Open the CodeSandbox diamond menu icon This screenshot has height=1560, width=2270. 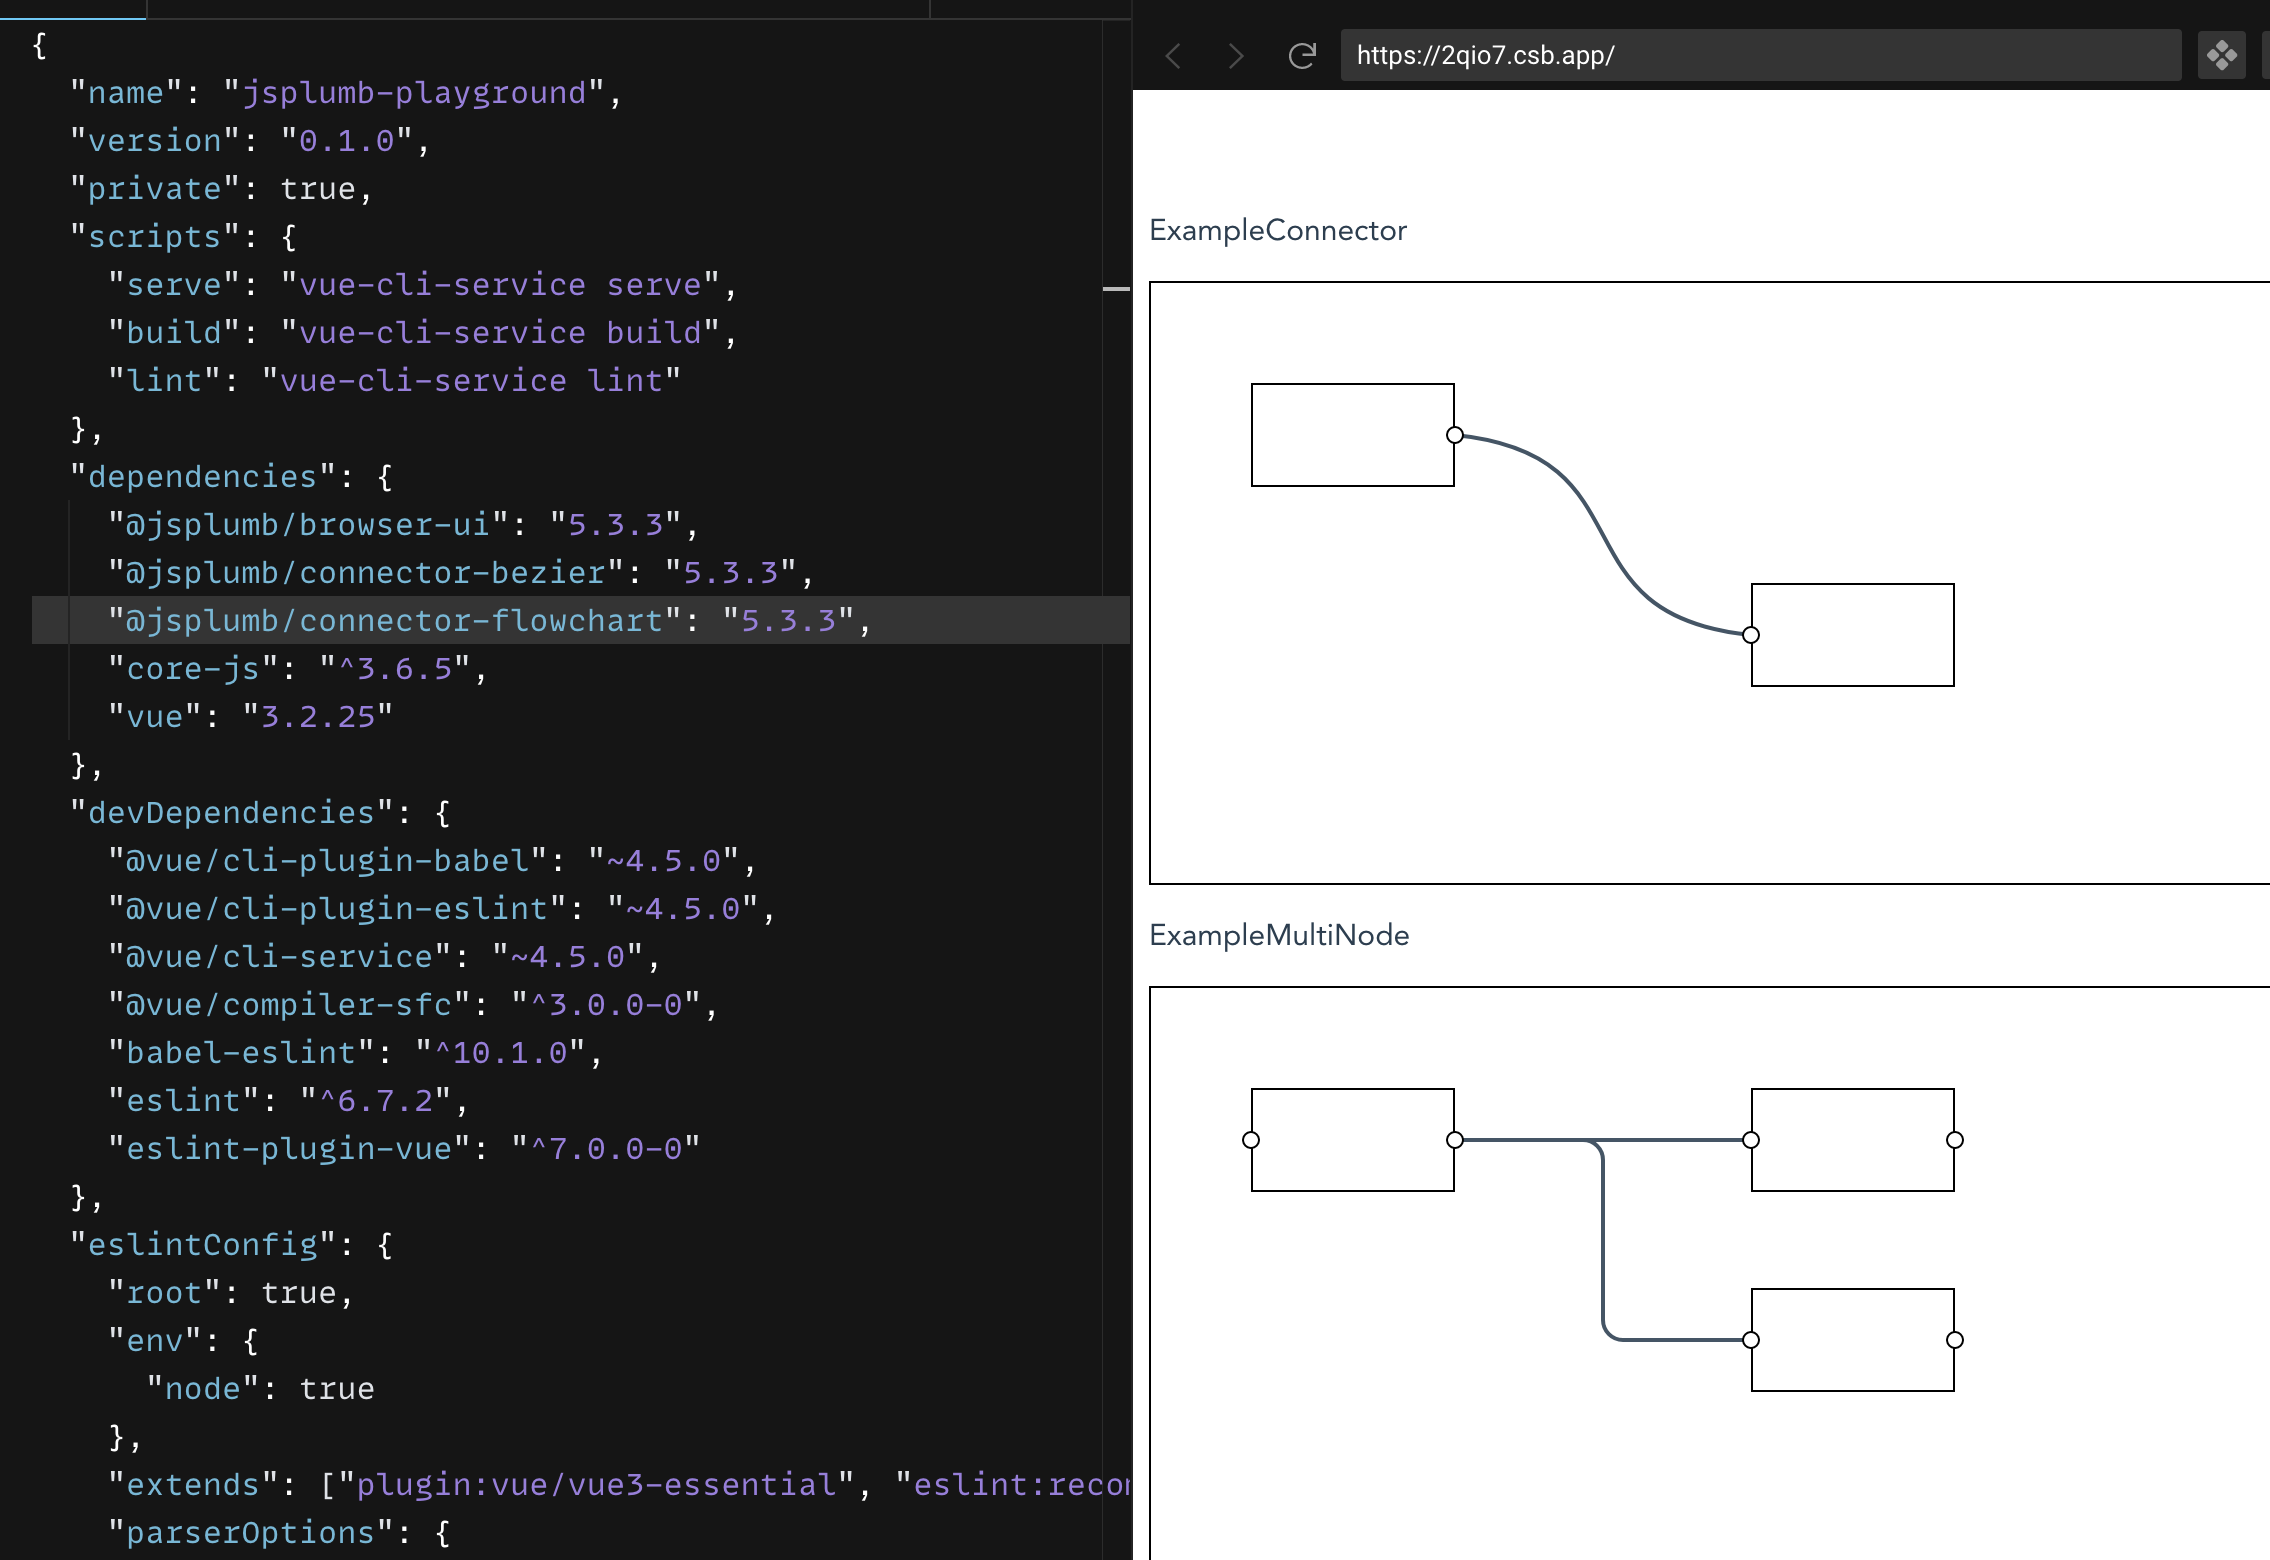coord(2223,56)
